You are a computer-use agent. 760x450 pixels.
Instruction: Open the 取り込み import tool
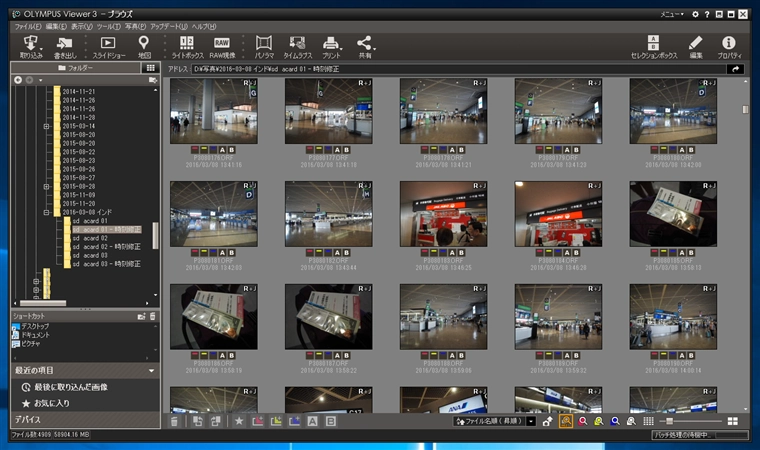31,47
